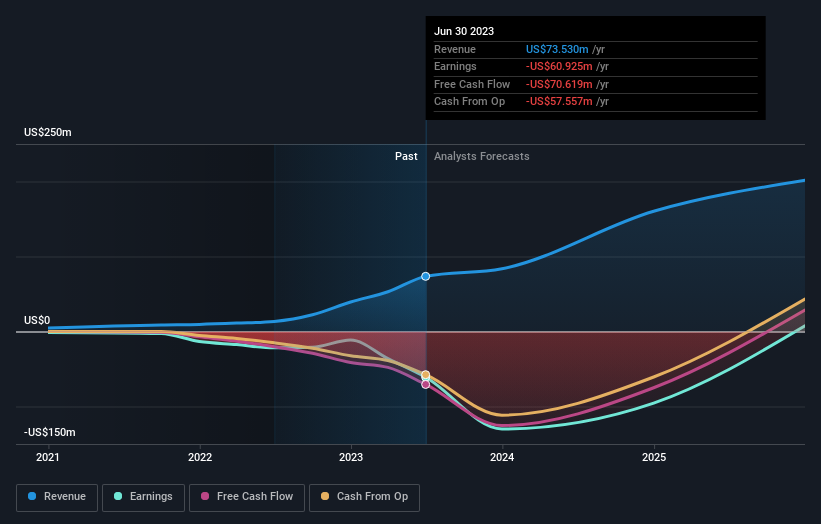Click the 2021 axis label

pos(48,458)
